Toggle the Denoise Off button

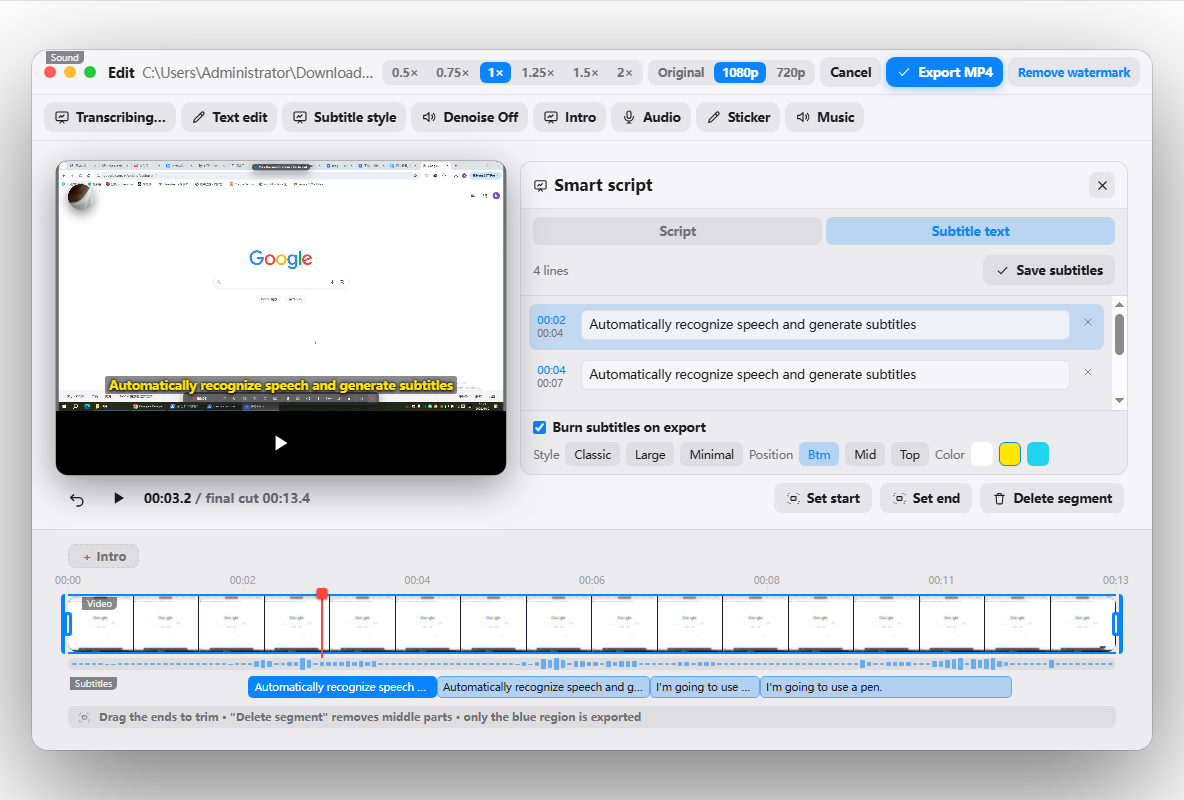click(470, 117)
